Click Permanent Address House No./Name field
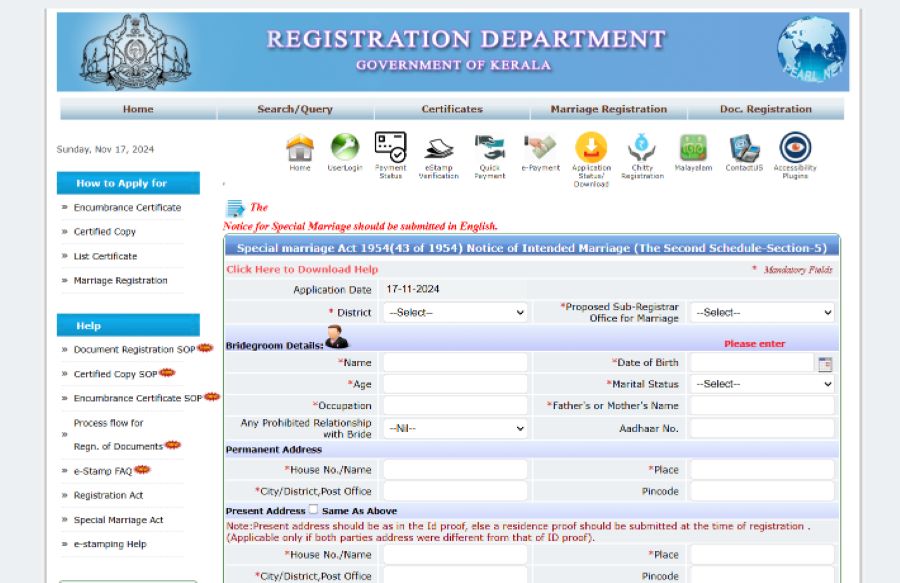The image size is (900, 583). coord(455,470)
